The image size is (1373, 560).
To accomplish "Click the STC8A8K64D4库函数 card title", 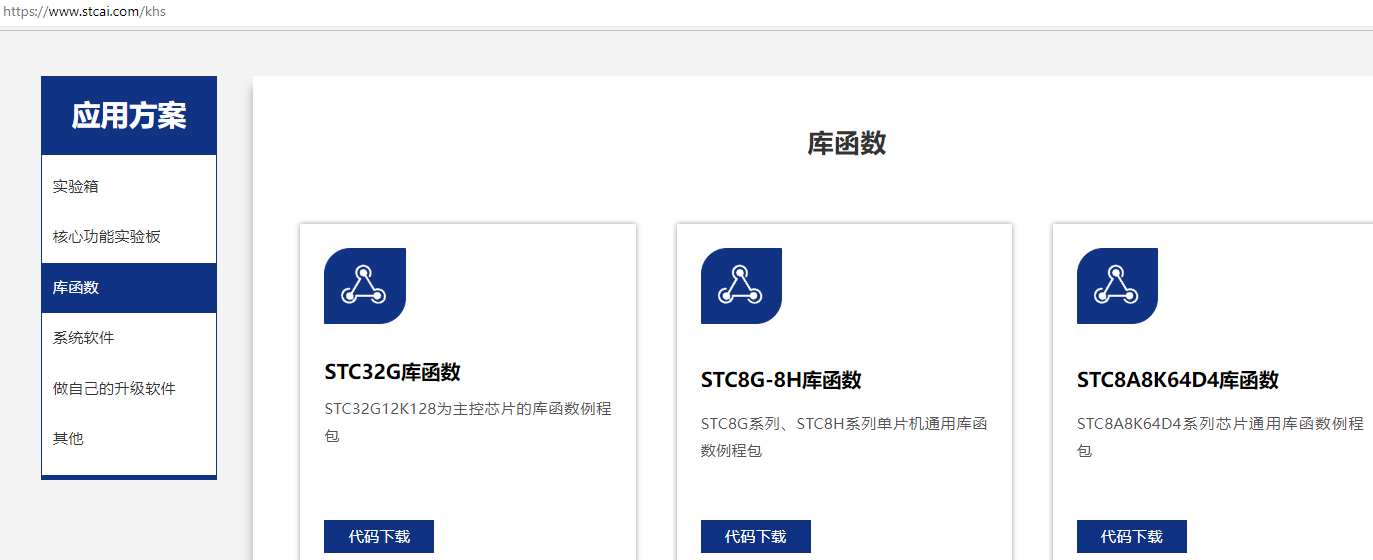I will [x=1178, y=380].
